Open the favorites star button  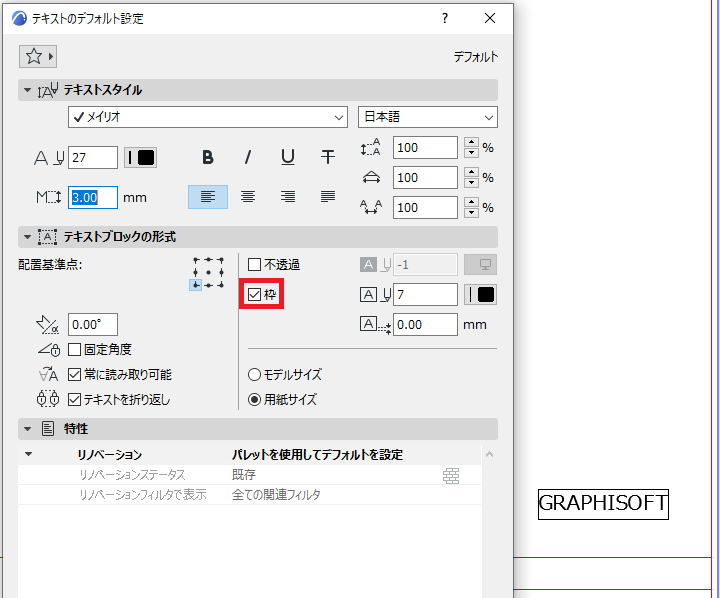38,56
